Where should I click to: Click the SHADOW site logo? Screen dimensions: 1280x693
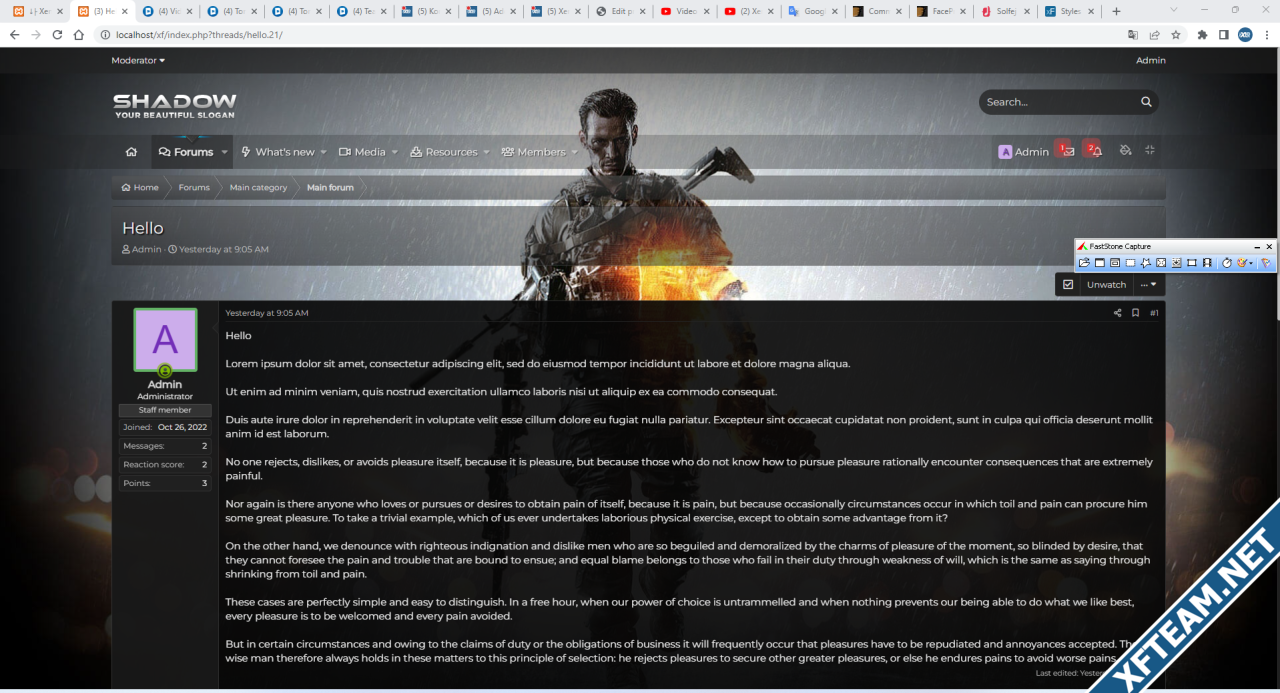pyautogui.click(x=175, y=106)
